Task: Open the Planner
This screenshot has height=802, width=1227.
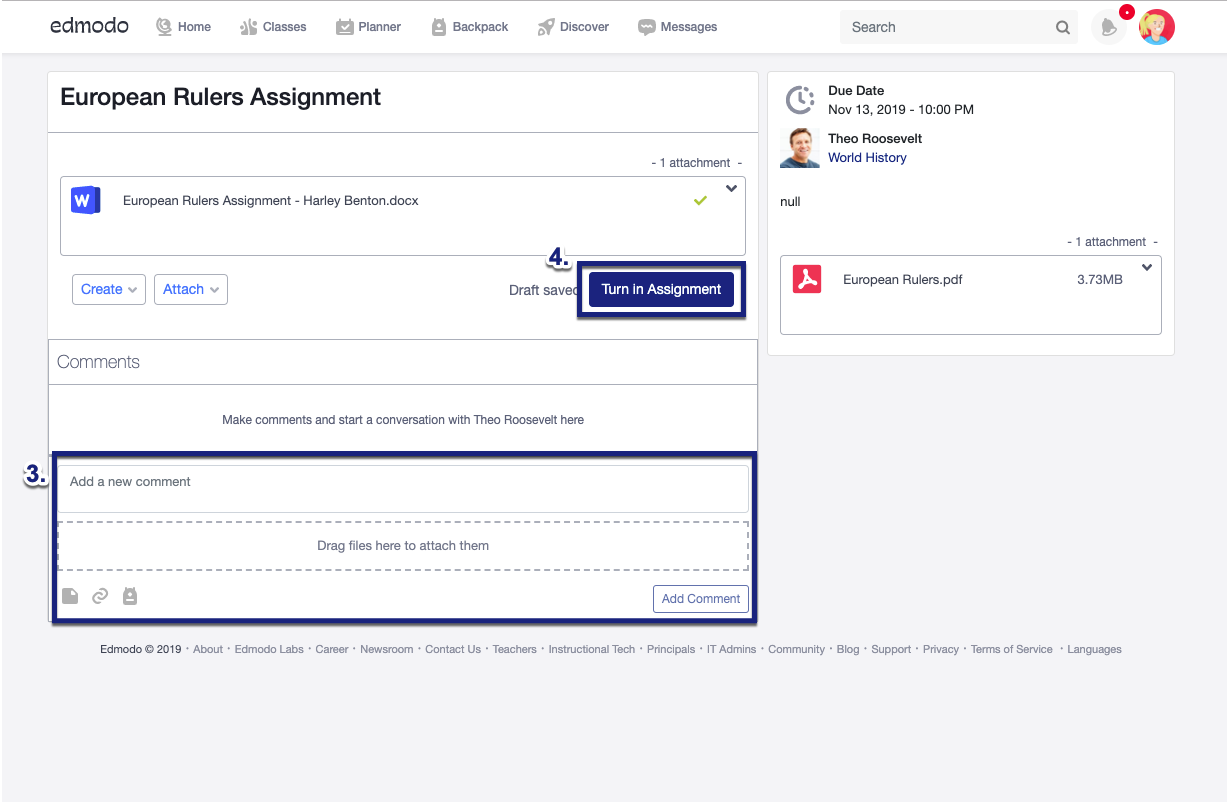Action: click(368, 27)
